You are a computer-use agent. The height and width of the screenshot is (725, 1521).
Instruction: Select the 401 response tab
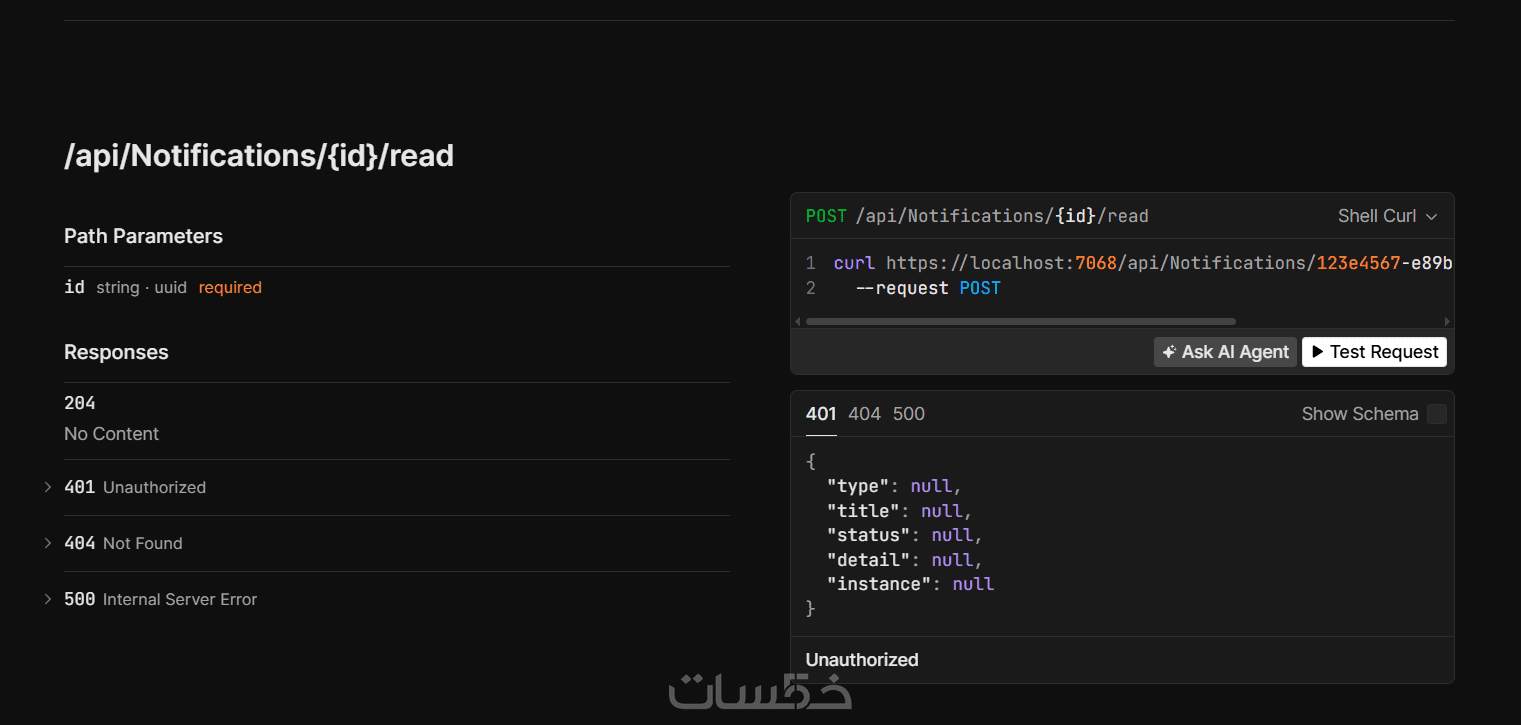pyautogui.click(x=821, y=414)
